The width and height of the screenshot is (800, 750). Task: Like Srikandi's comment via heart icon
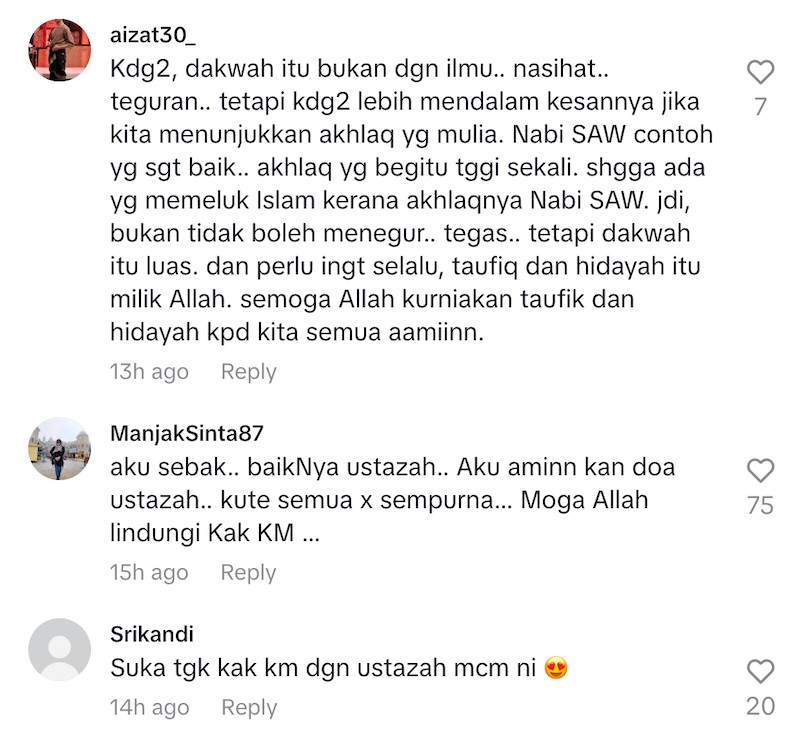coord(761,671)
